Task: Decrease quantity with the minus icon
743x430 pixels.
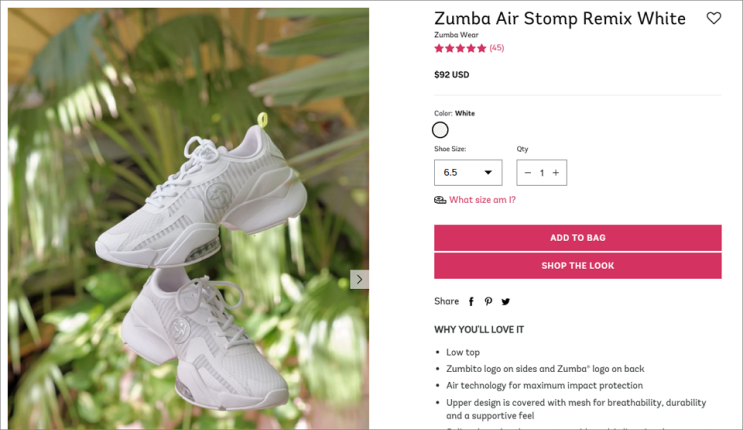Action: click(x=528, y=173)
